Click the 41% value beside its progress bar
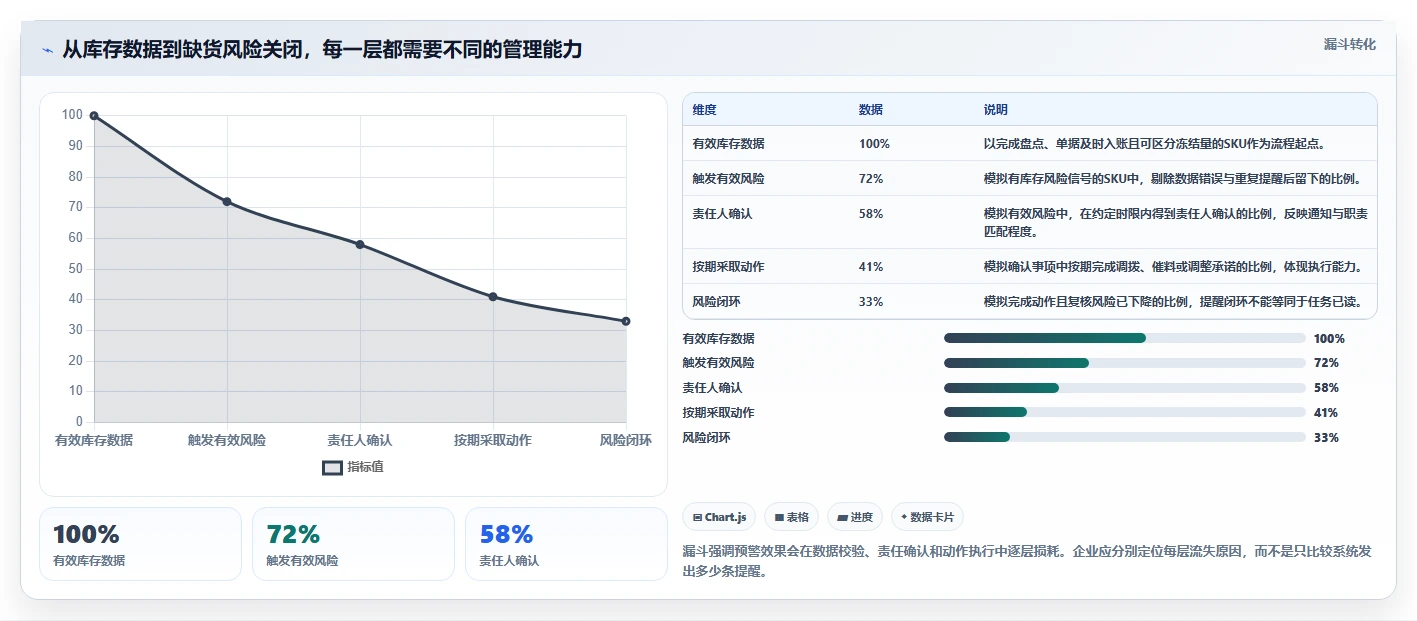 (x=1326, y=412)
